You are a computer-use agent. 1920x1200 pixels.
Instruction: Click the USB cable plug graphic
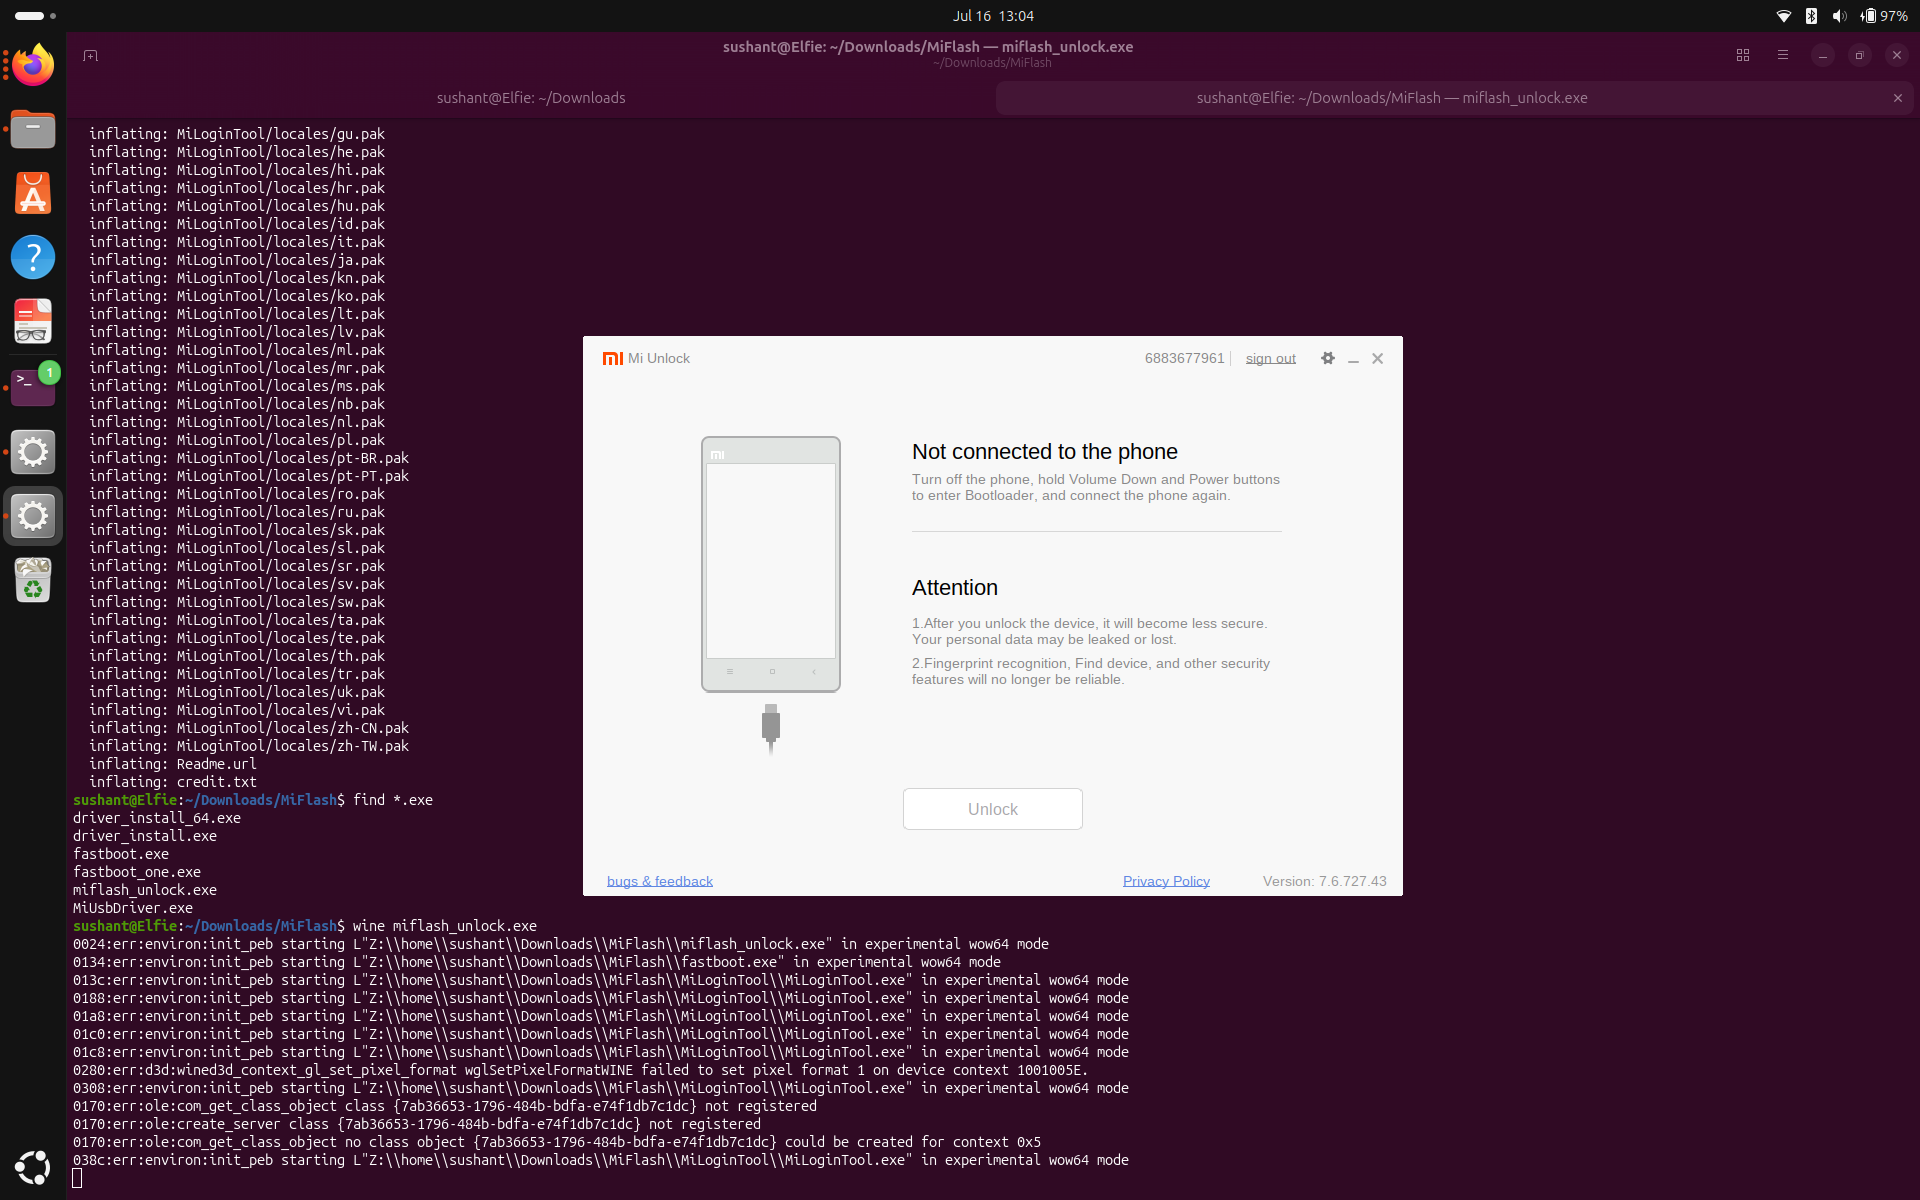[770, 729]
